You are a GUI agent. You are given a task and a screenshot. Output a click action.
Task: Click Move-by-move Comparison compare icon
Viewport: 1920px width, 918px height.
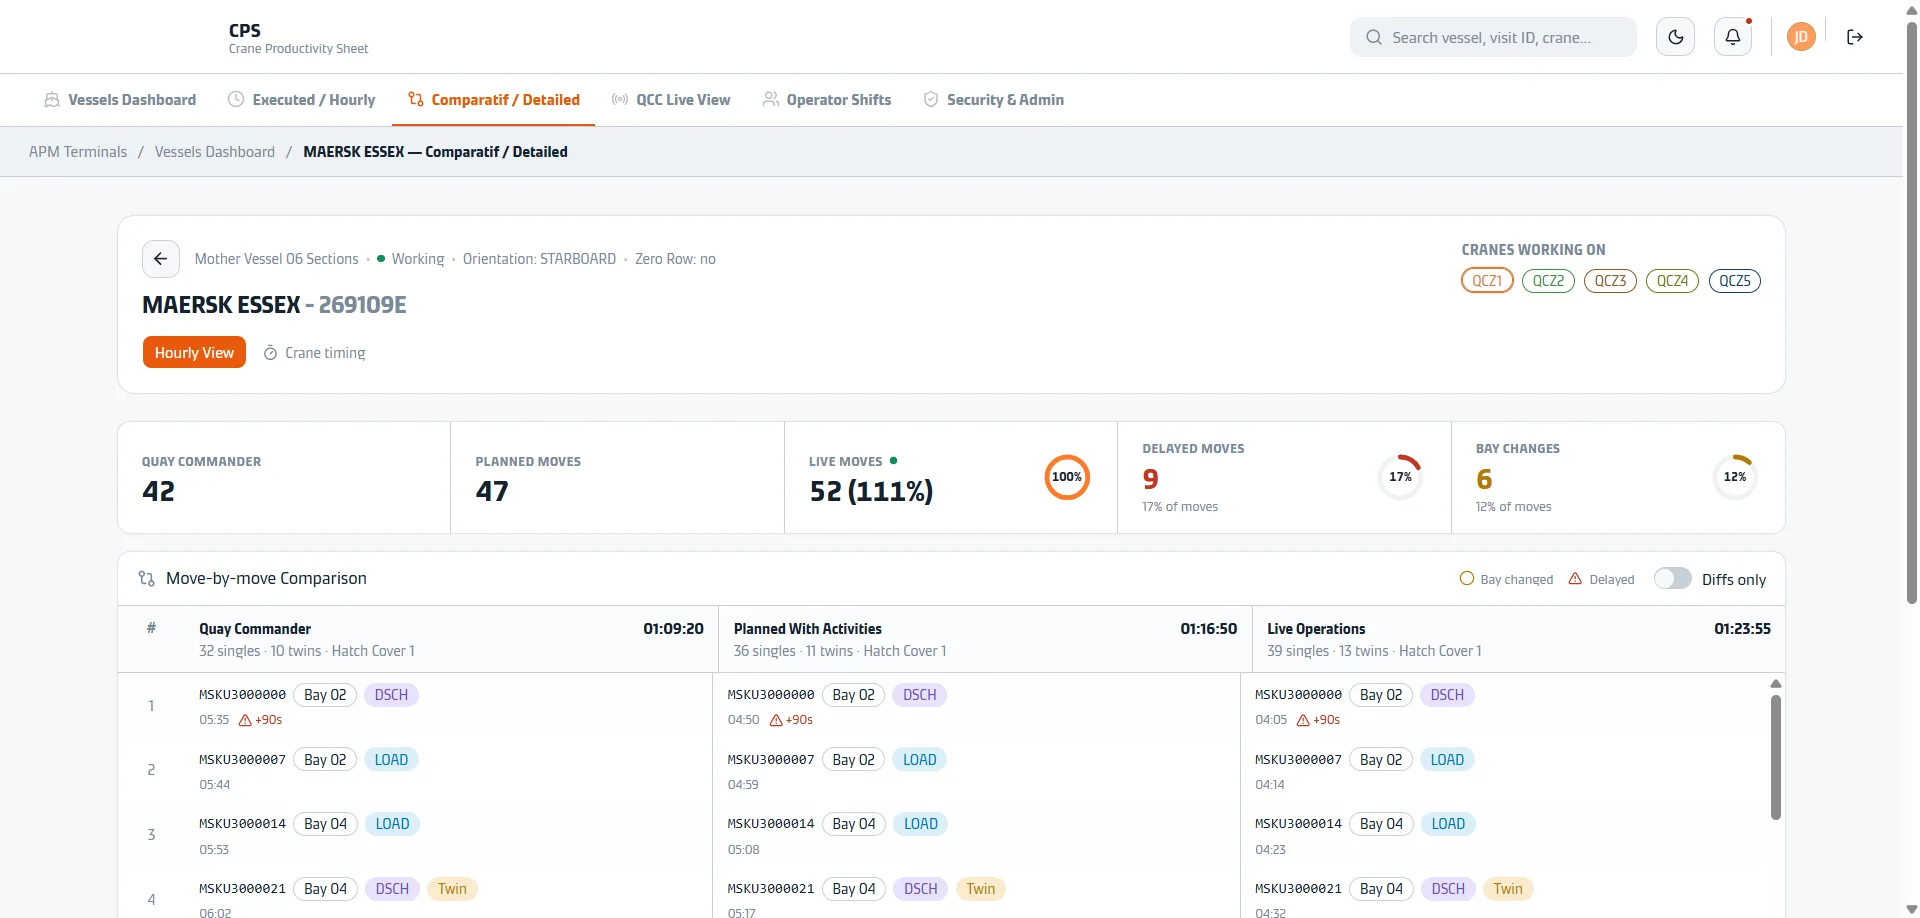(147, 579)
